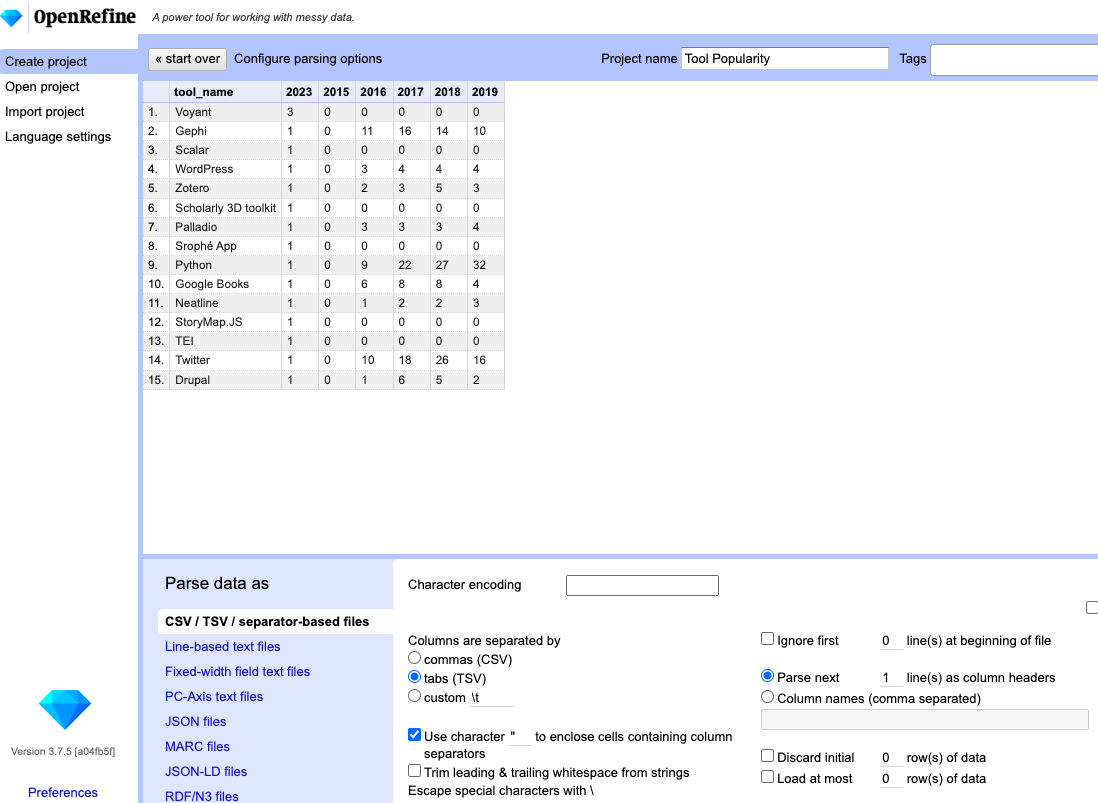This screenshot has width=1098, height=803.
Task: Click the Tags input field
Action: pyautogui.click(x=1014, y=60)
